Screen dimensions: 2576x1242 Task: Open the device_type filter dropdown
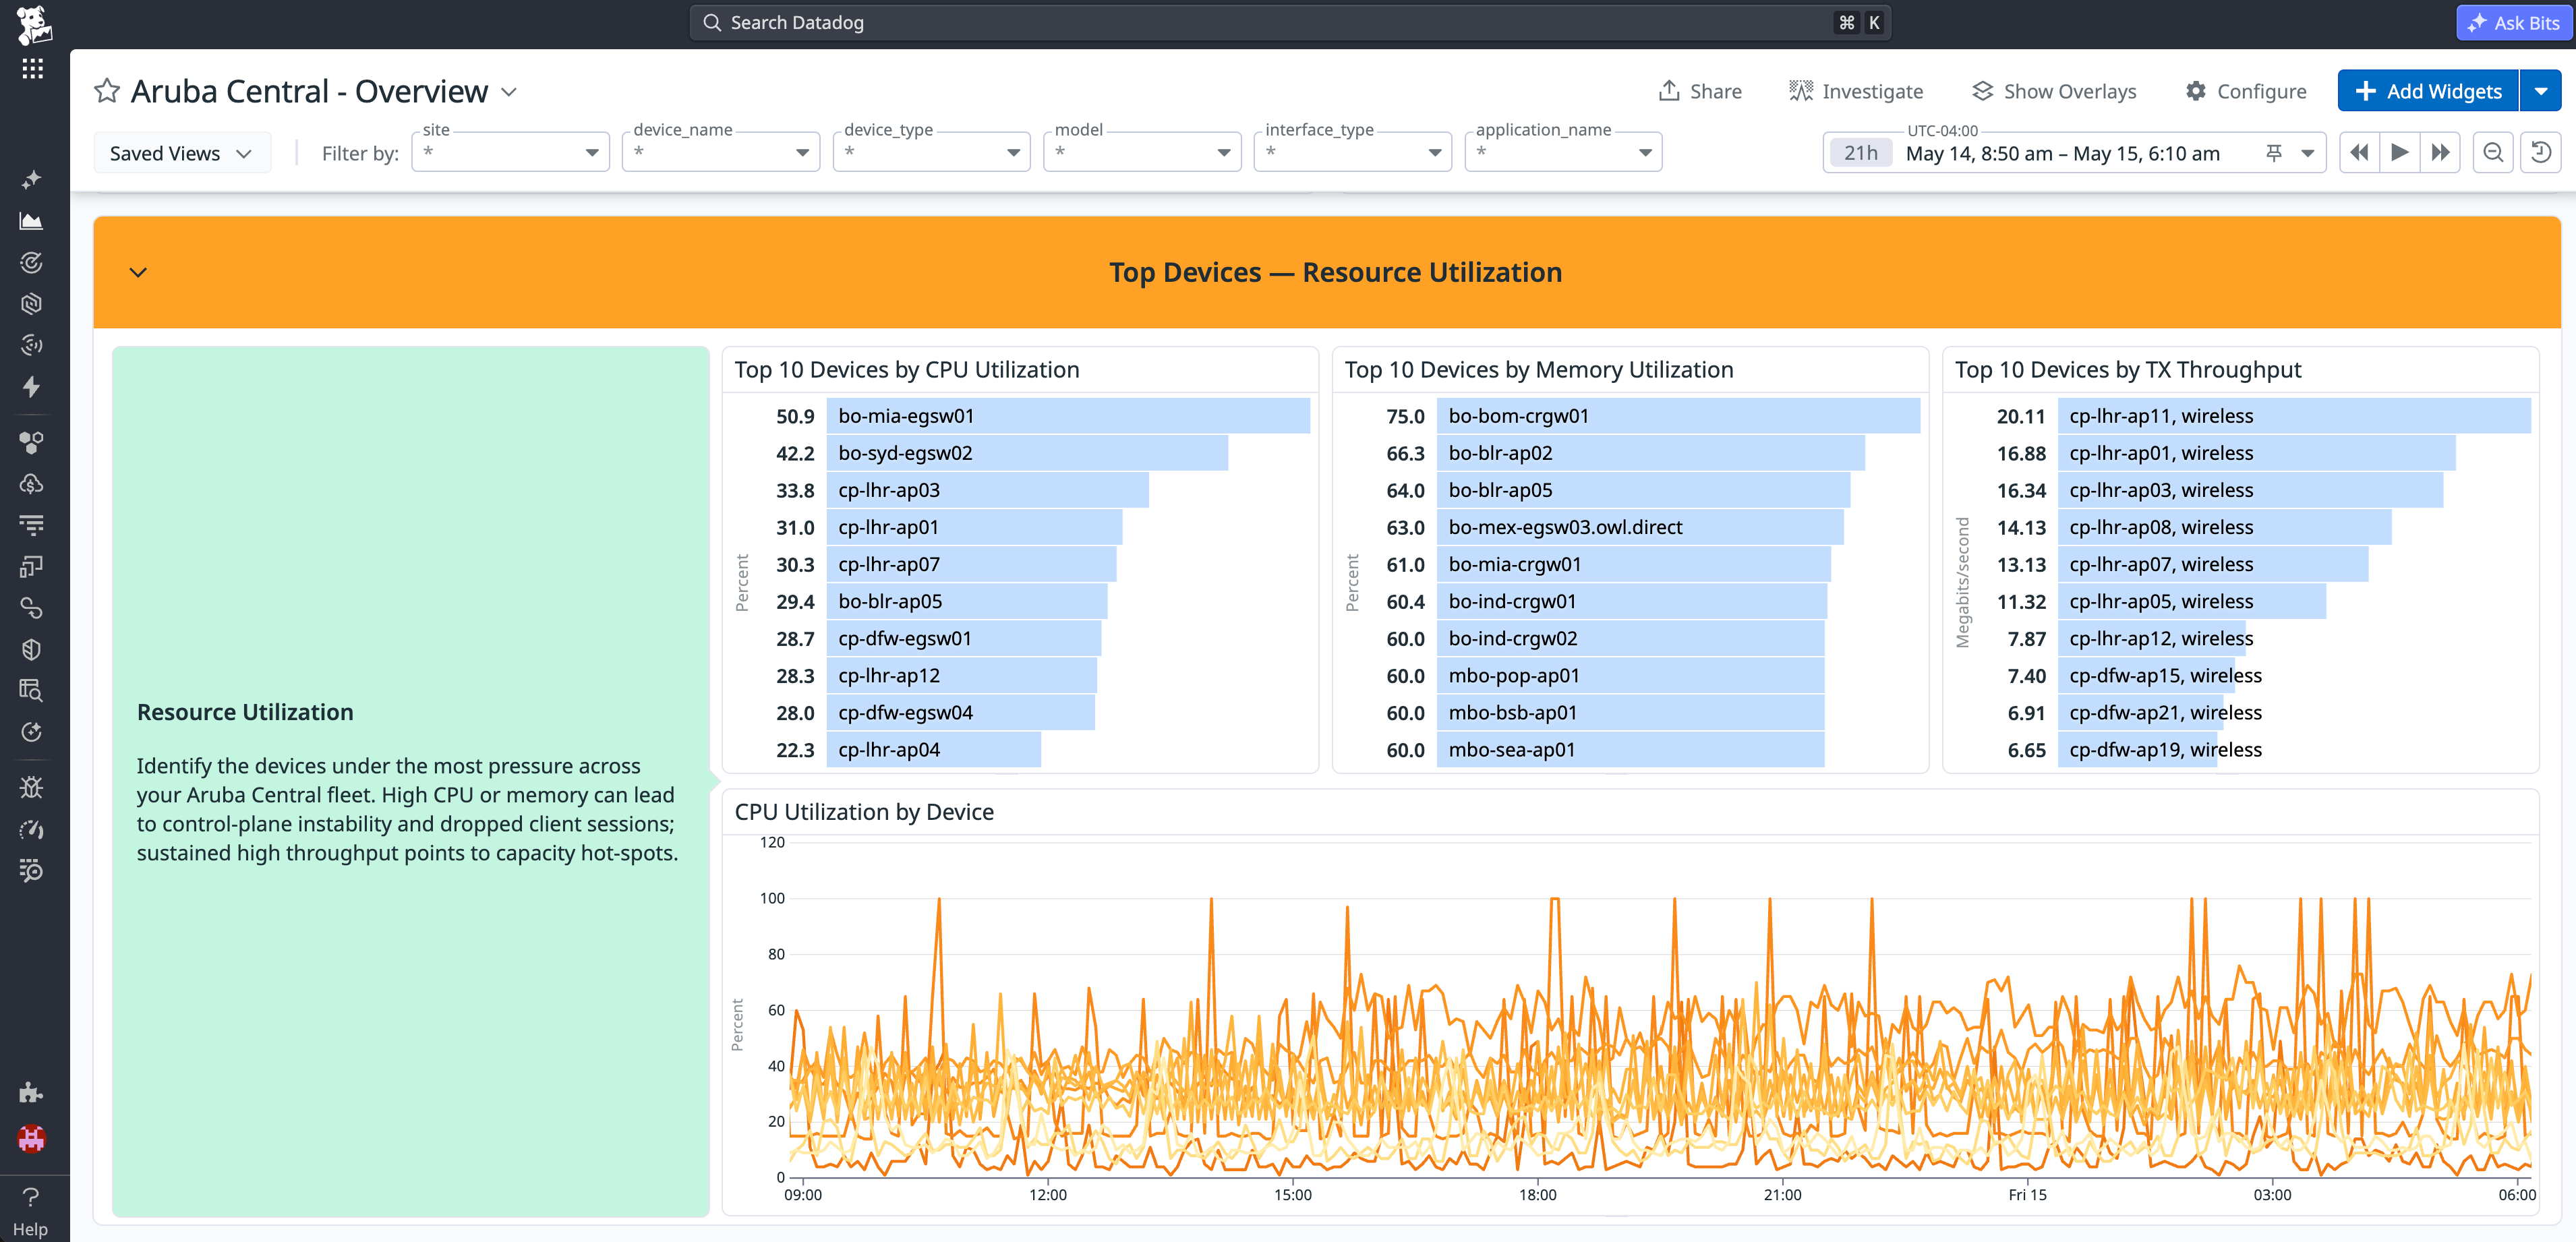click(x=931, y=152)
